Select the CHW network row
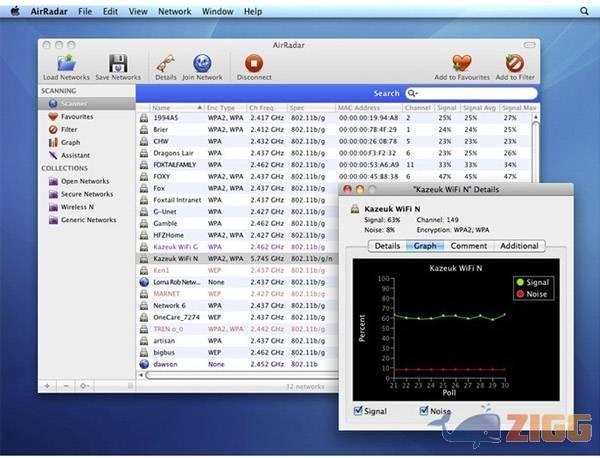 point(334,142)
